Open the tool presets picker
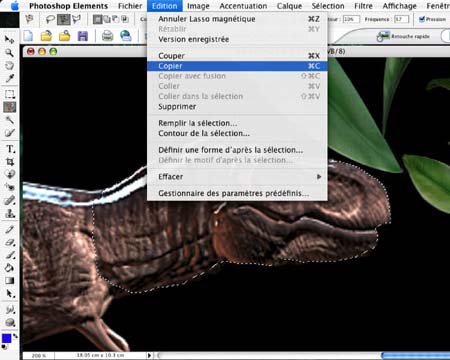 30,20
